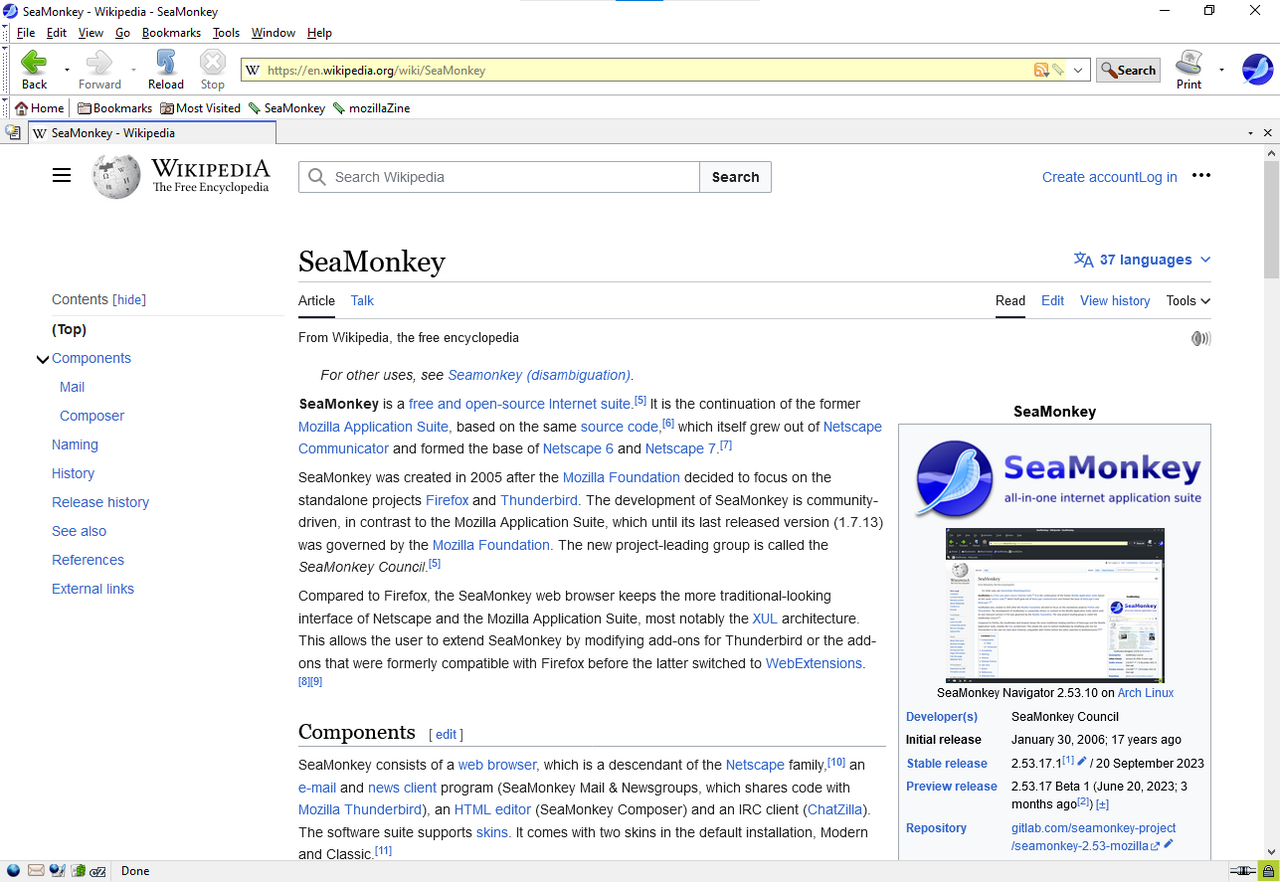The image size is (1280, 882).
Task: Open the URL history dropdown arrow
Action: 1078,70
